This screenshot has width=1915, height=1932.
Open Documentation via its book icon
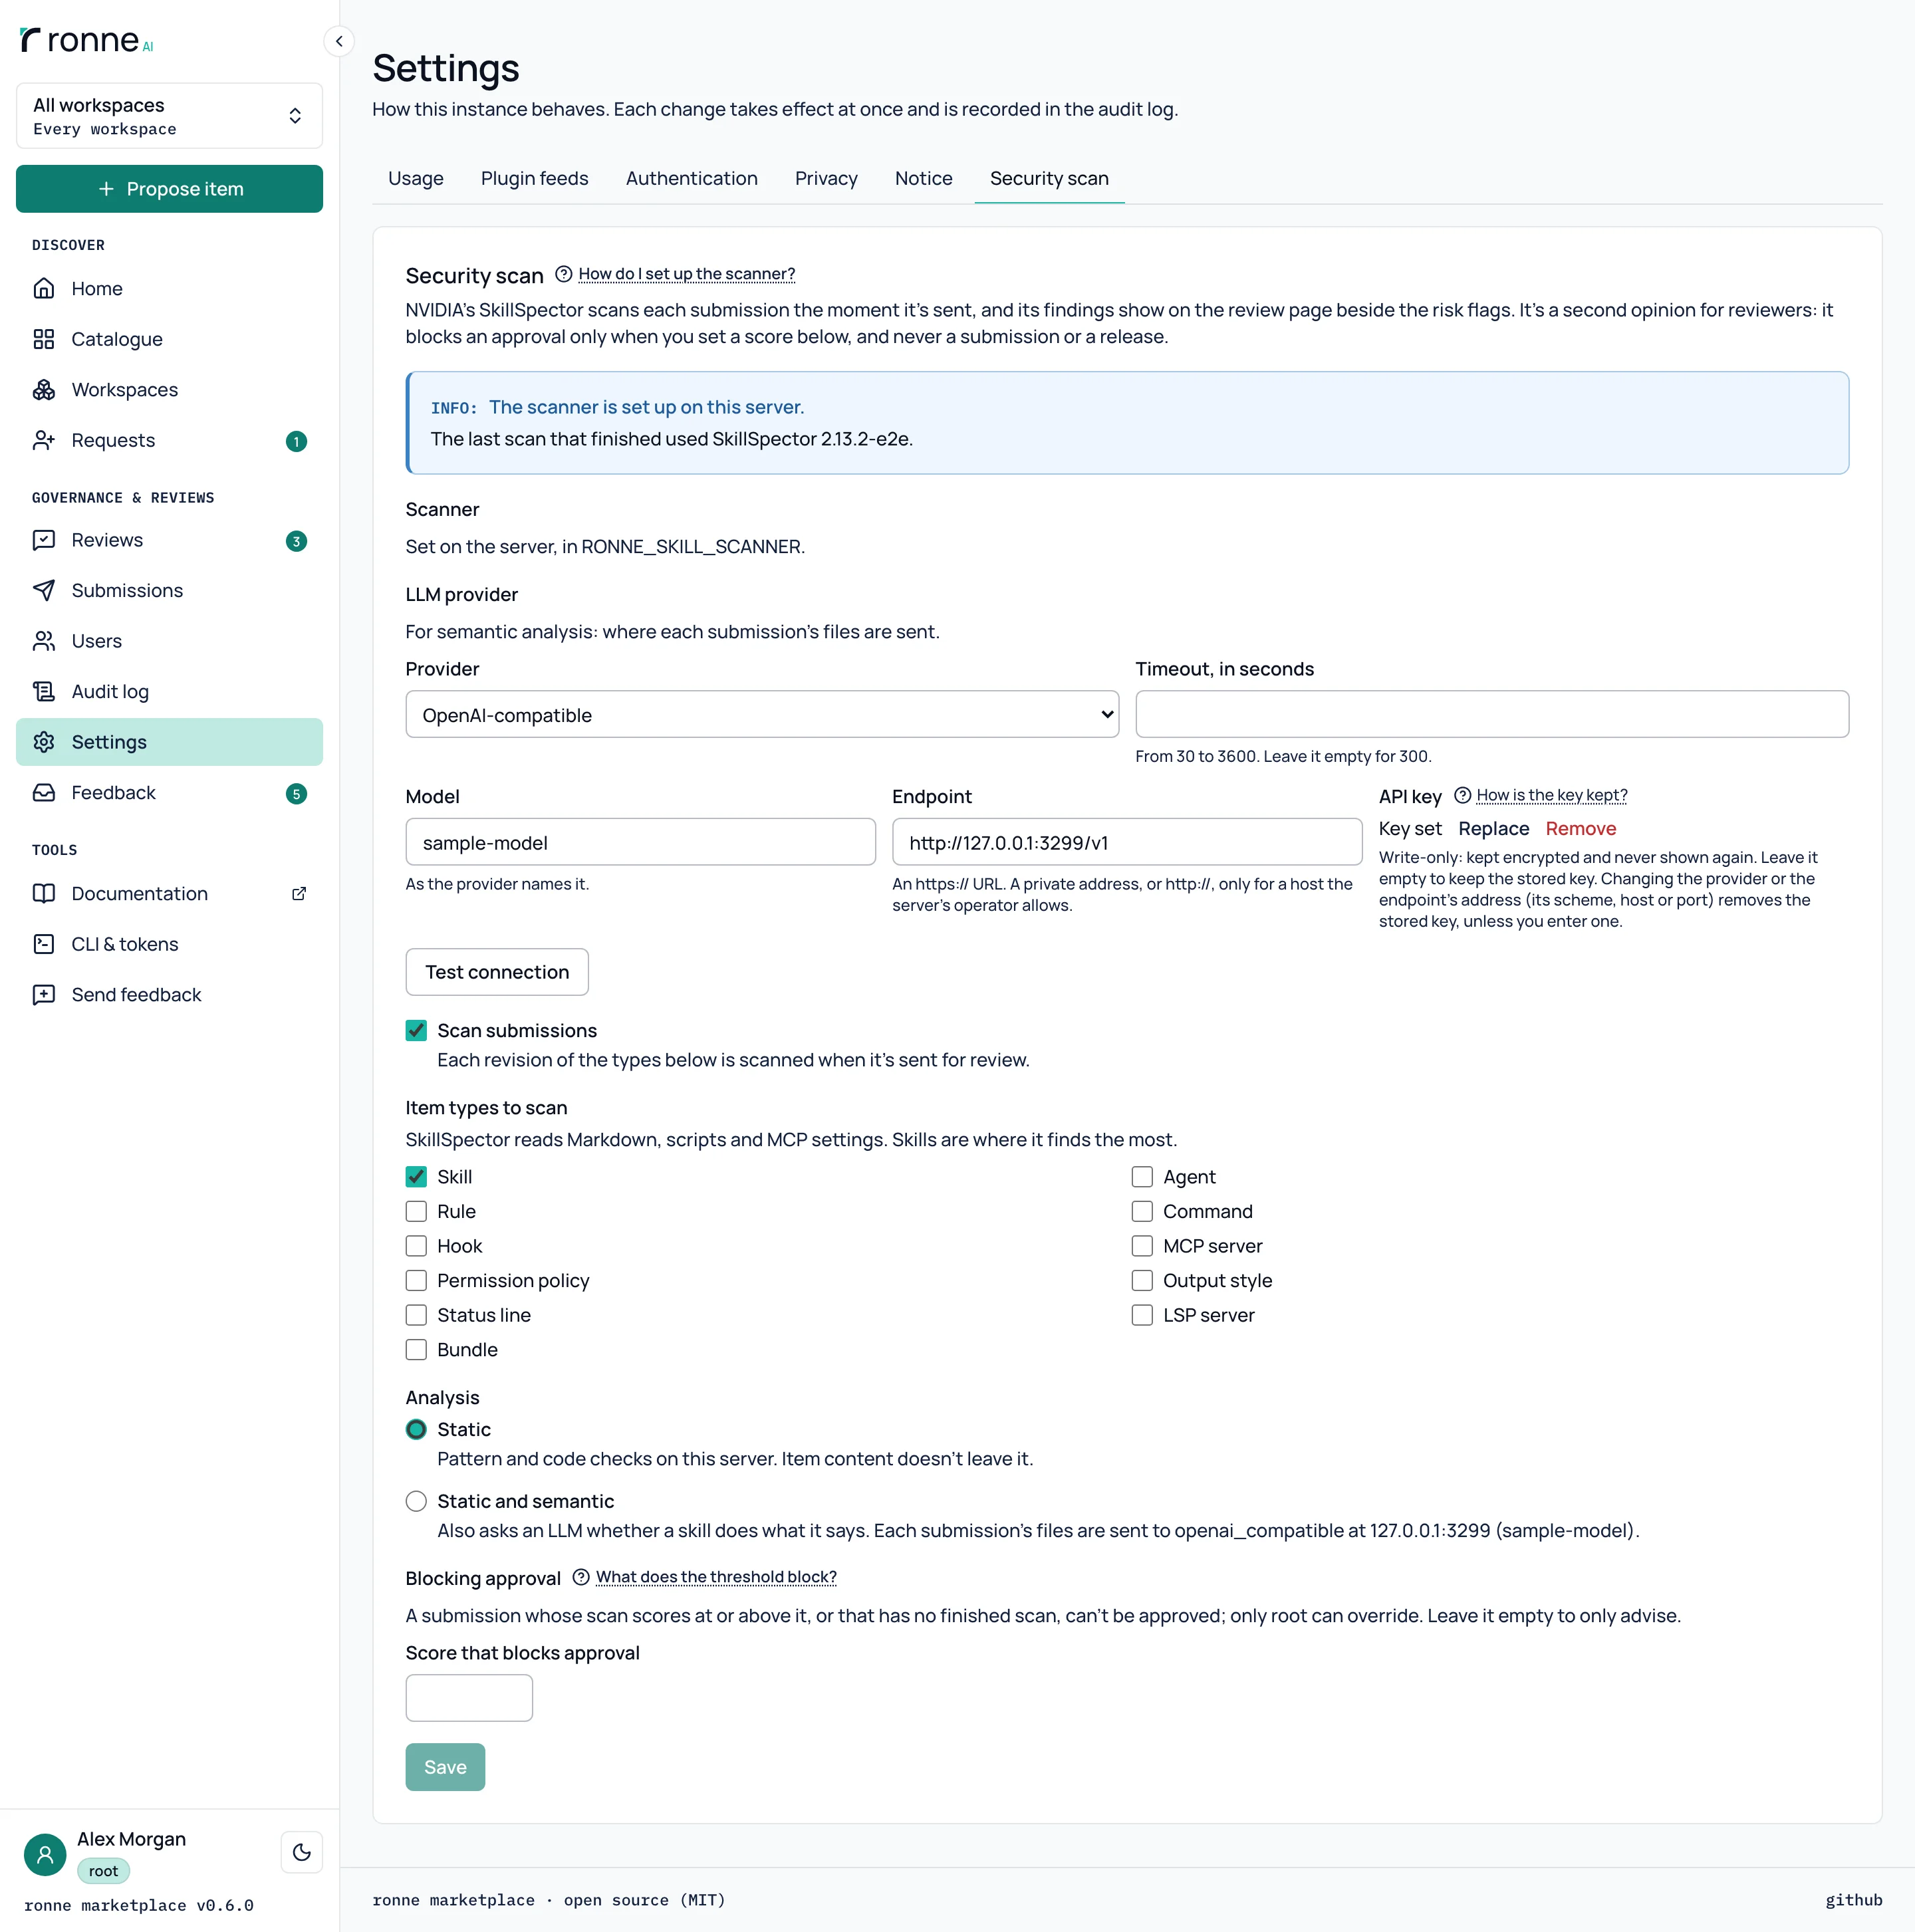tap(44, 893)
